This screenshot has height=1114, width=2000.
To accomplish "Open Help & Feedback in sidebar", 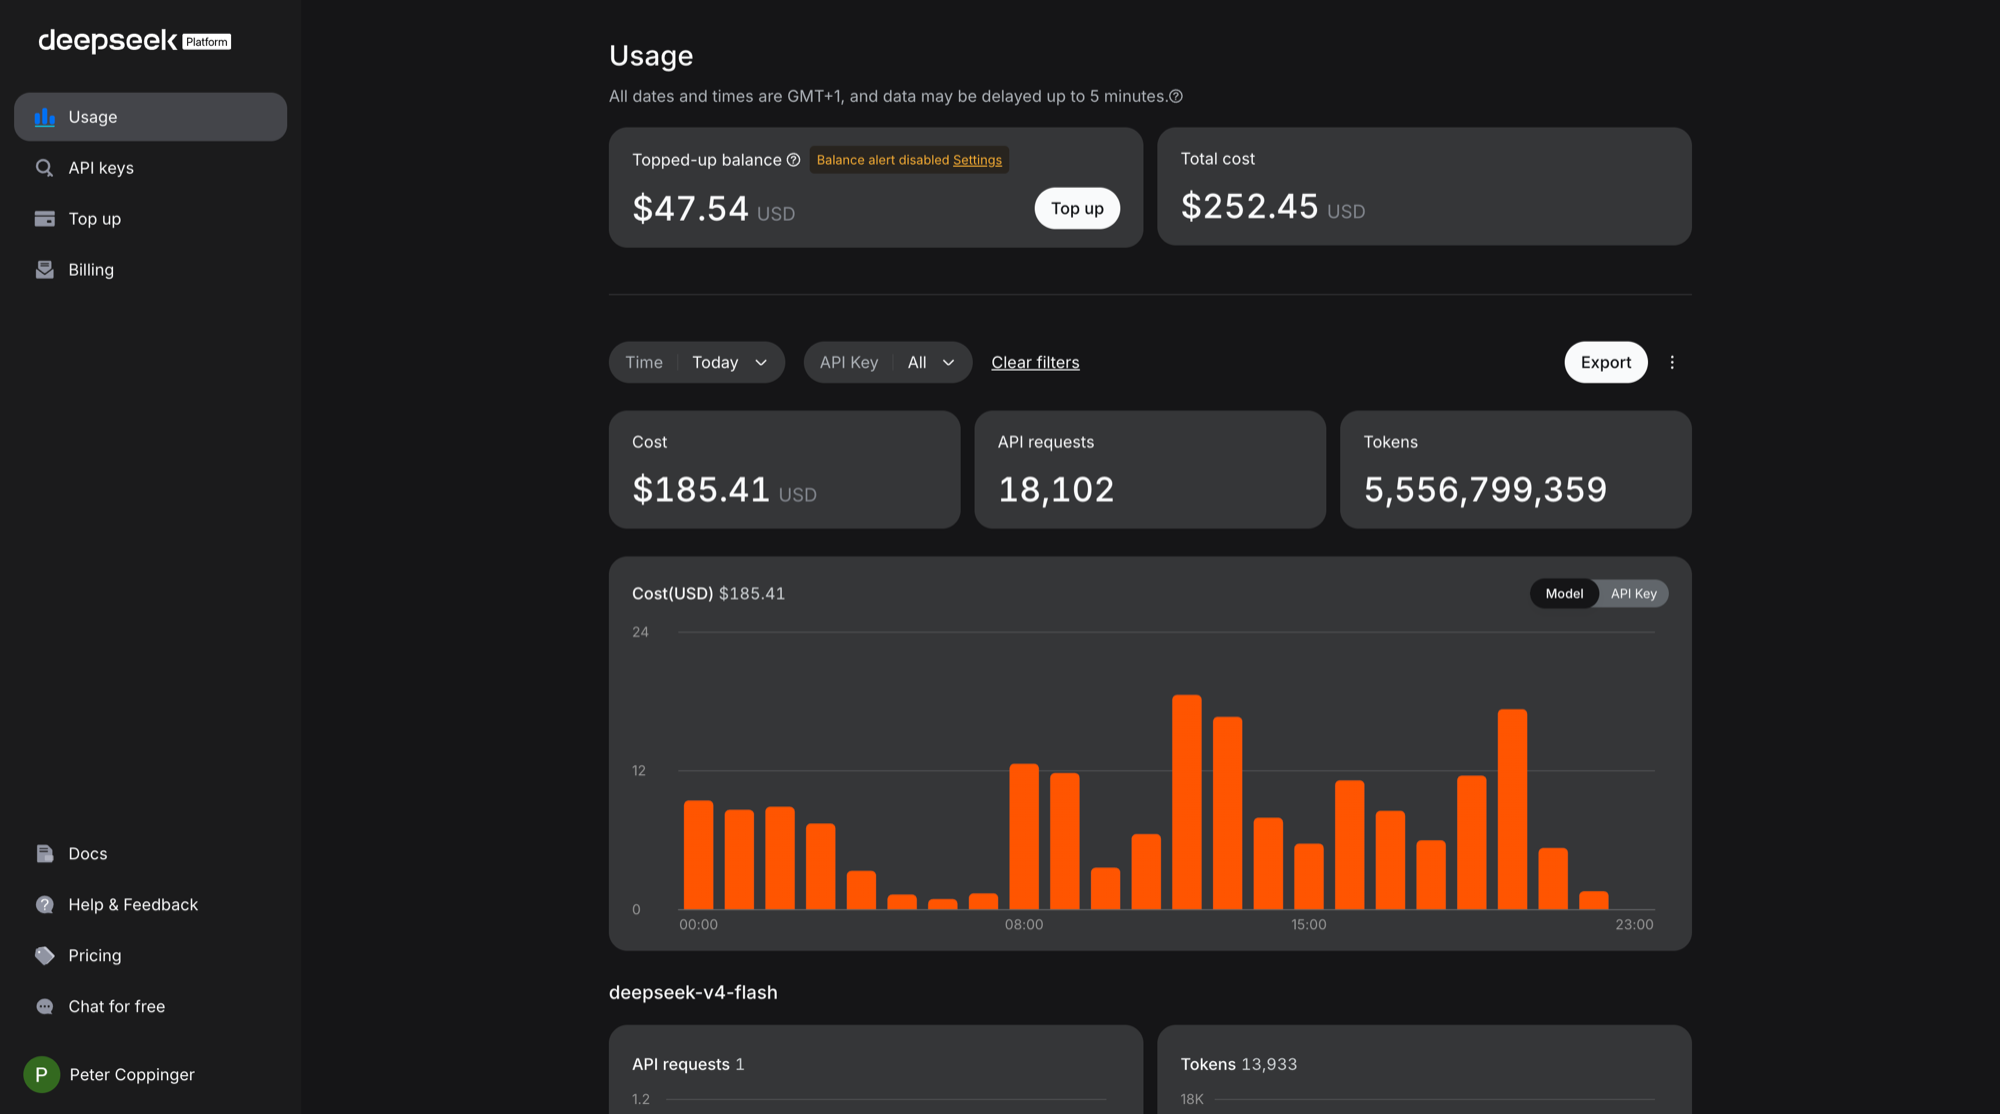I will [150, 905].
